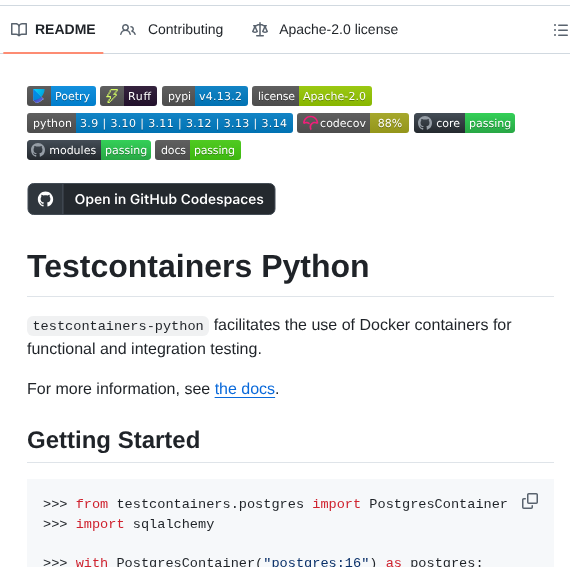Screen dimensions: 570x567
Task: Open in GitHub Codespaces button
Action: tap(151, 199)
